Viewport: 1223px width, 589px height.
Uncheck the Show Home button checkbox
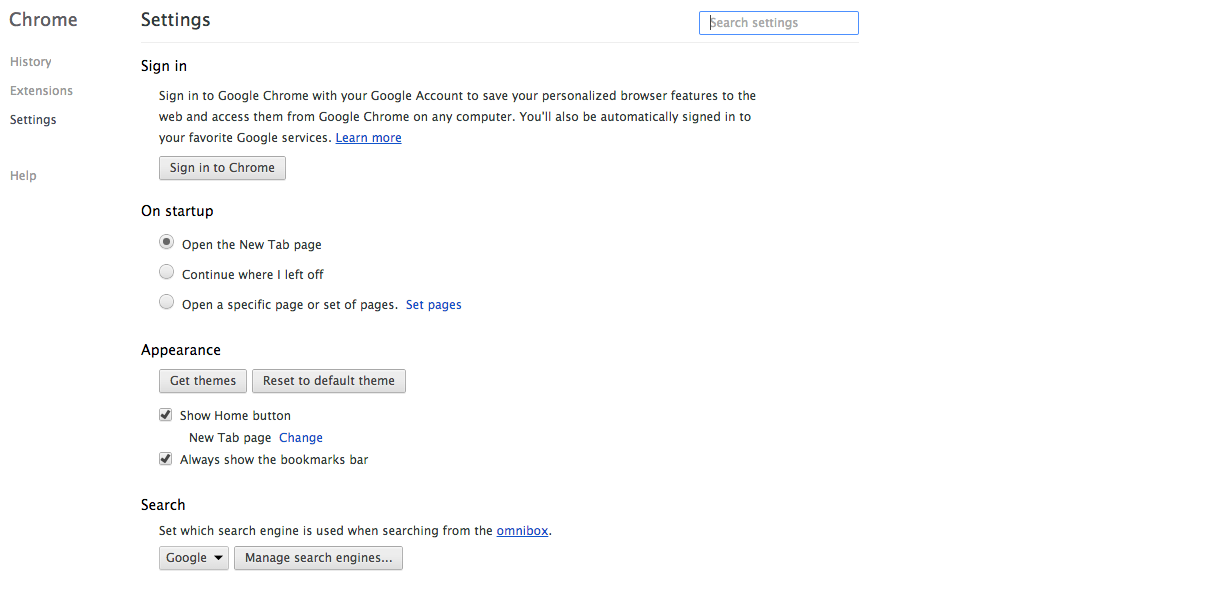click(166, 415)
